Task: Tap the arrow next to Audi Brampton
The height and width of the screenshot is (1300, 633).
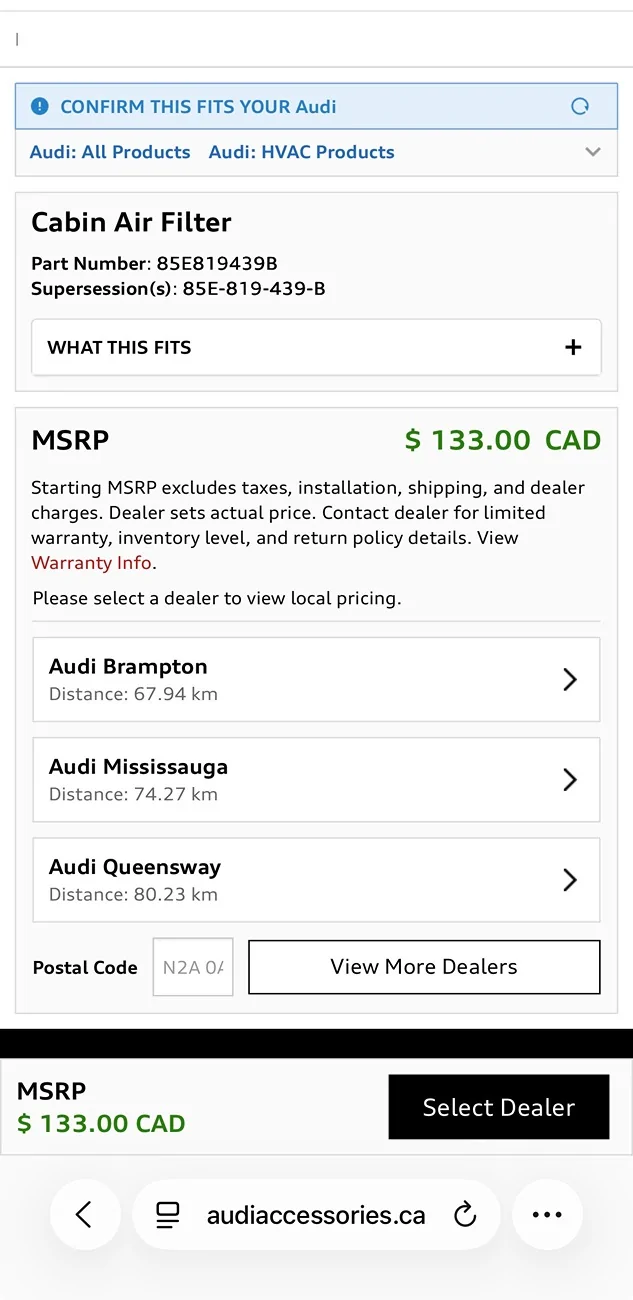Action: 570,679
